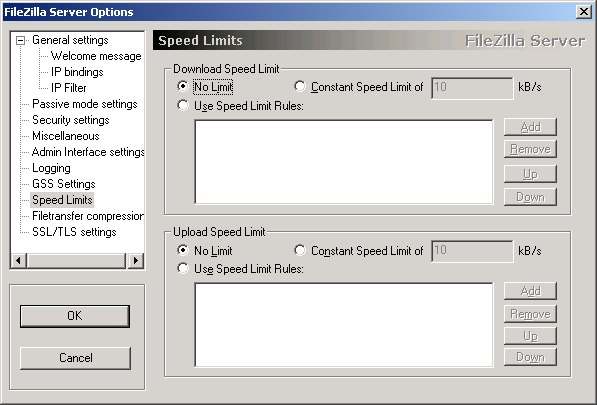The width and height of the screenshot is (597, 405).
Task: Open the Logging options page
Action: point(51,168)
